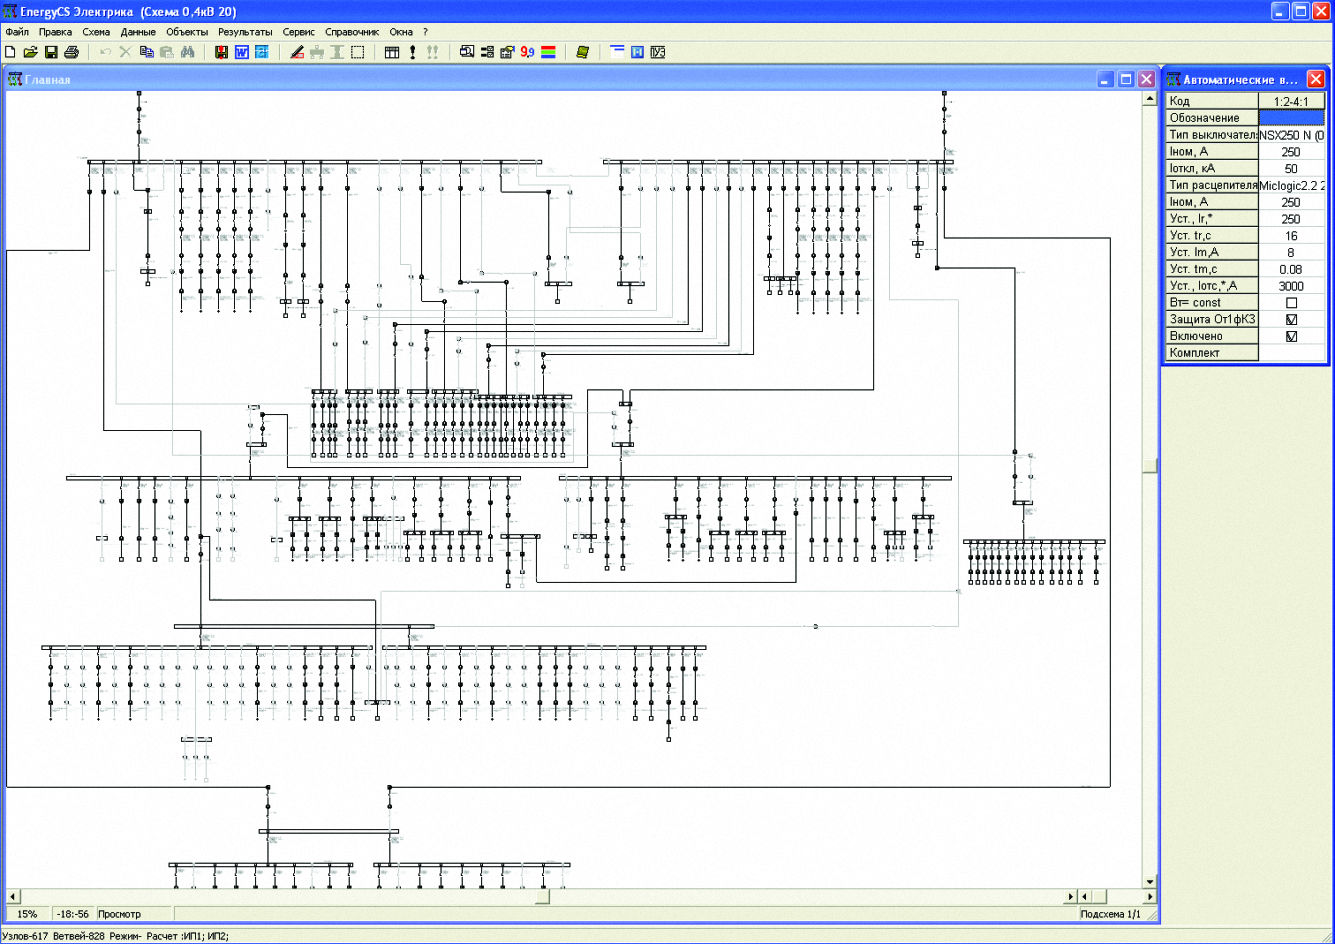
Task: Open the green reference book icon
Action: tap(583, 52)
